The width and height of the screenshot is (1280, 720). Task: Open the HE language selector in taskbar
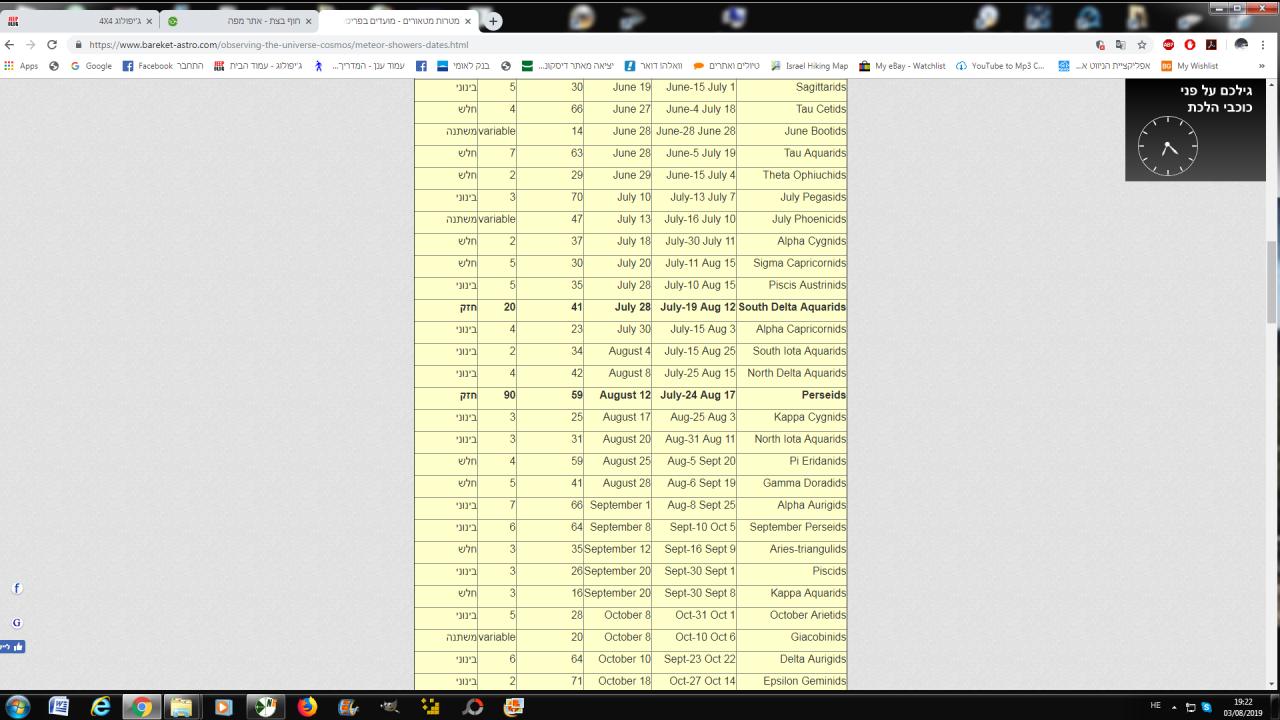pyautogui.click(x=1155, y=707)
